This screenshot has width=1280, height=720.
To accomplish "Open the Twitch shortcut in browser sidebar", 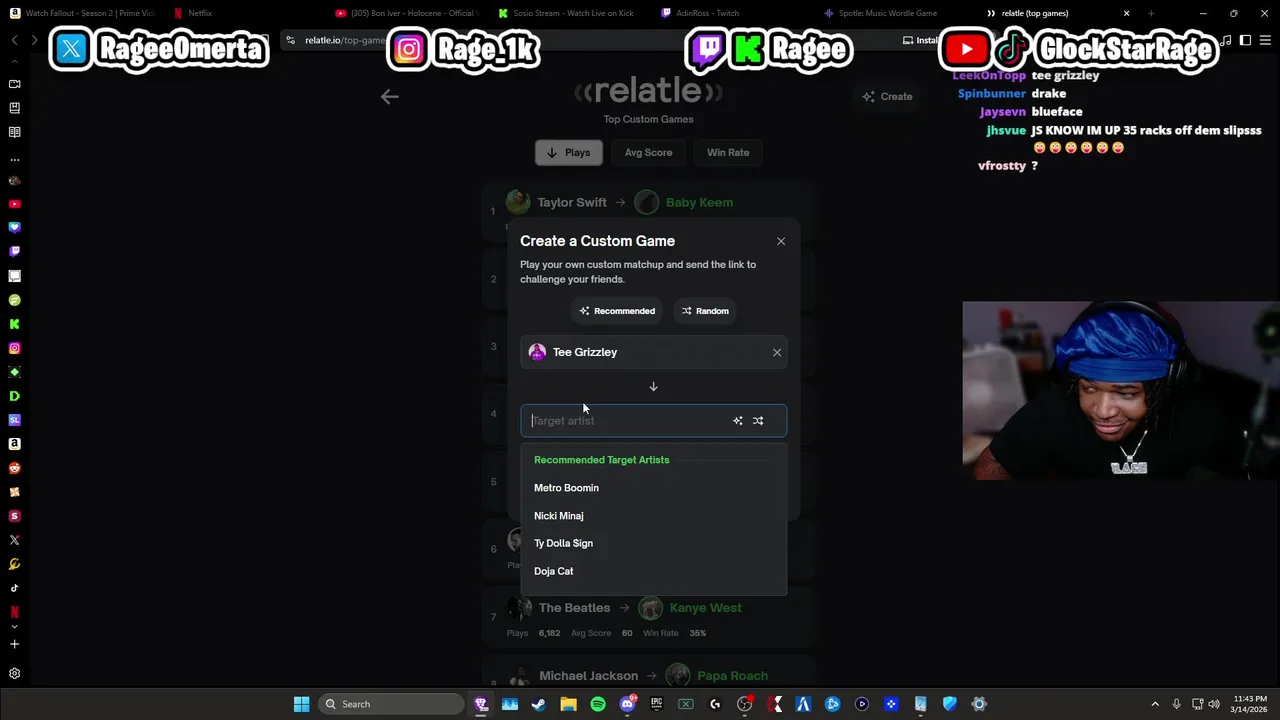I will coord(14,252).
